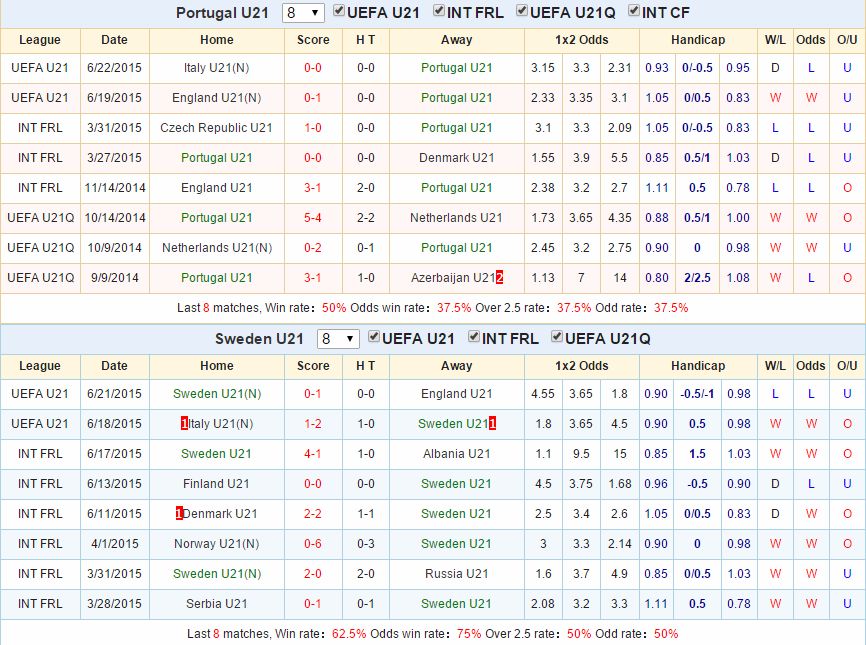Open England U21(N) team link on 6/19/2015
This screenshot has width=866, height=645.
point(216,98)
